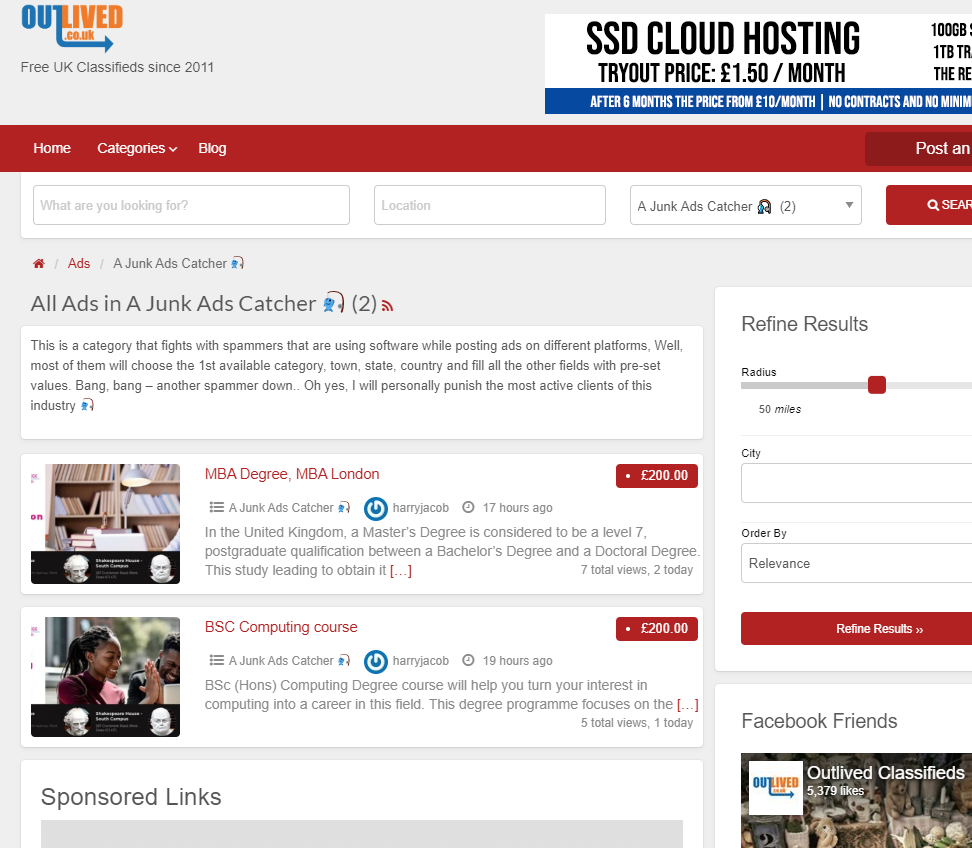Screen dimensions: 972x848
Task: Click Outlived Classifieds Facebook page logo
Action: [x=776, y=788]
